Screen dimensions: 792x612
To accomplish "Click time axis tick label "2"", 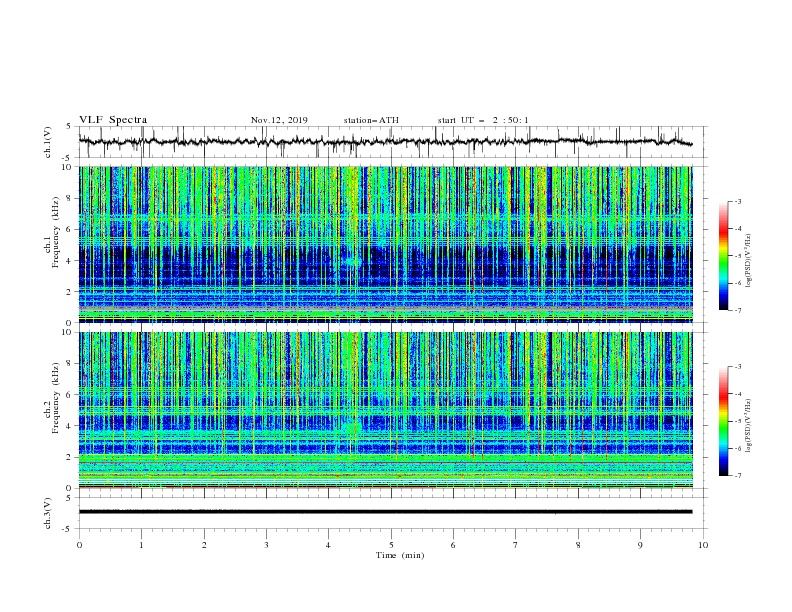I will (204, 545).
